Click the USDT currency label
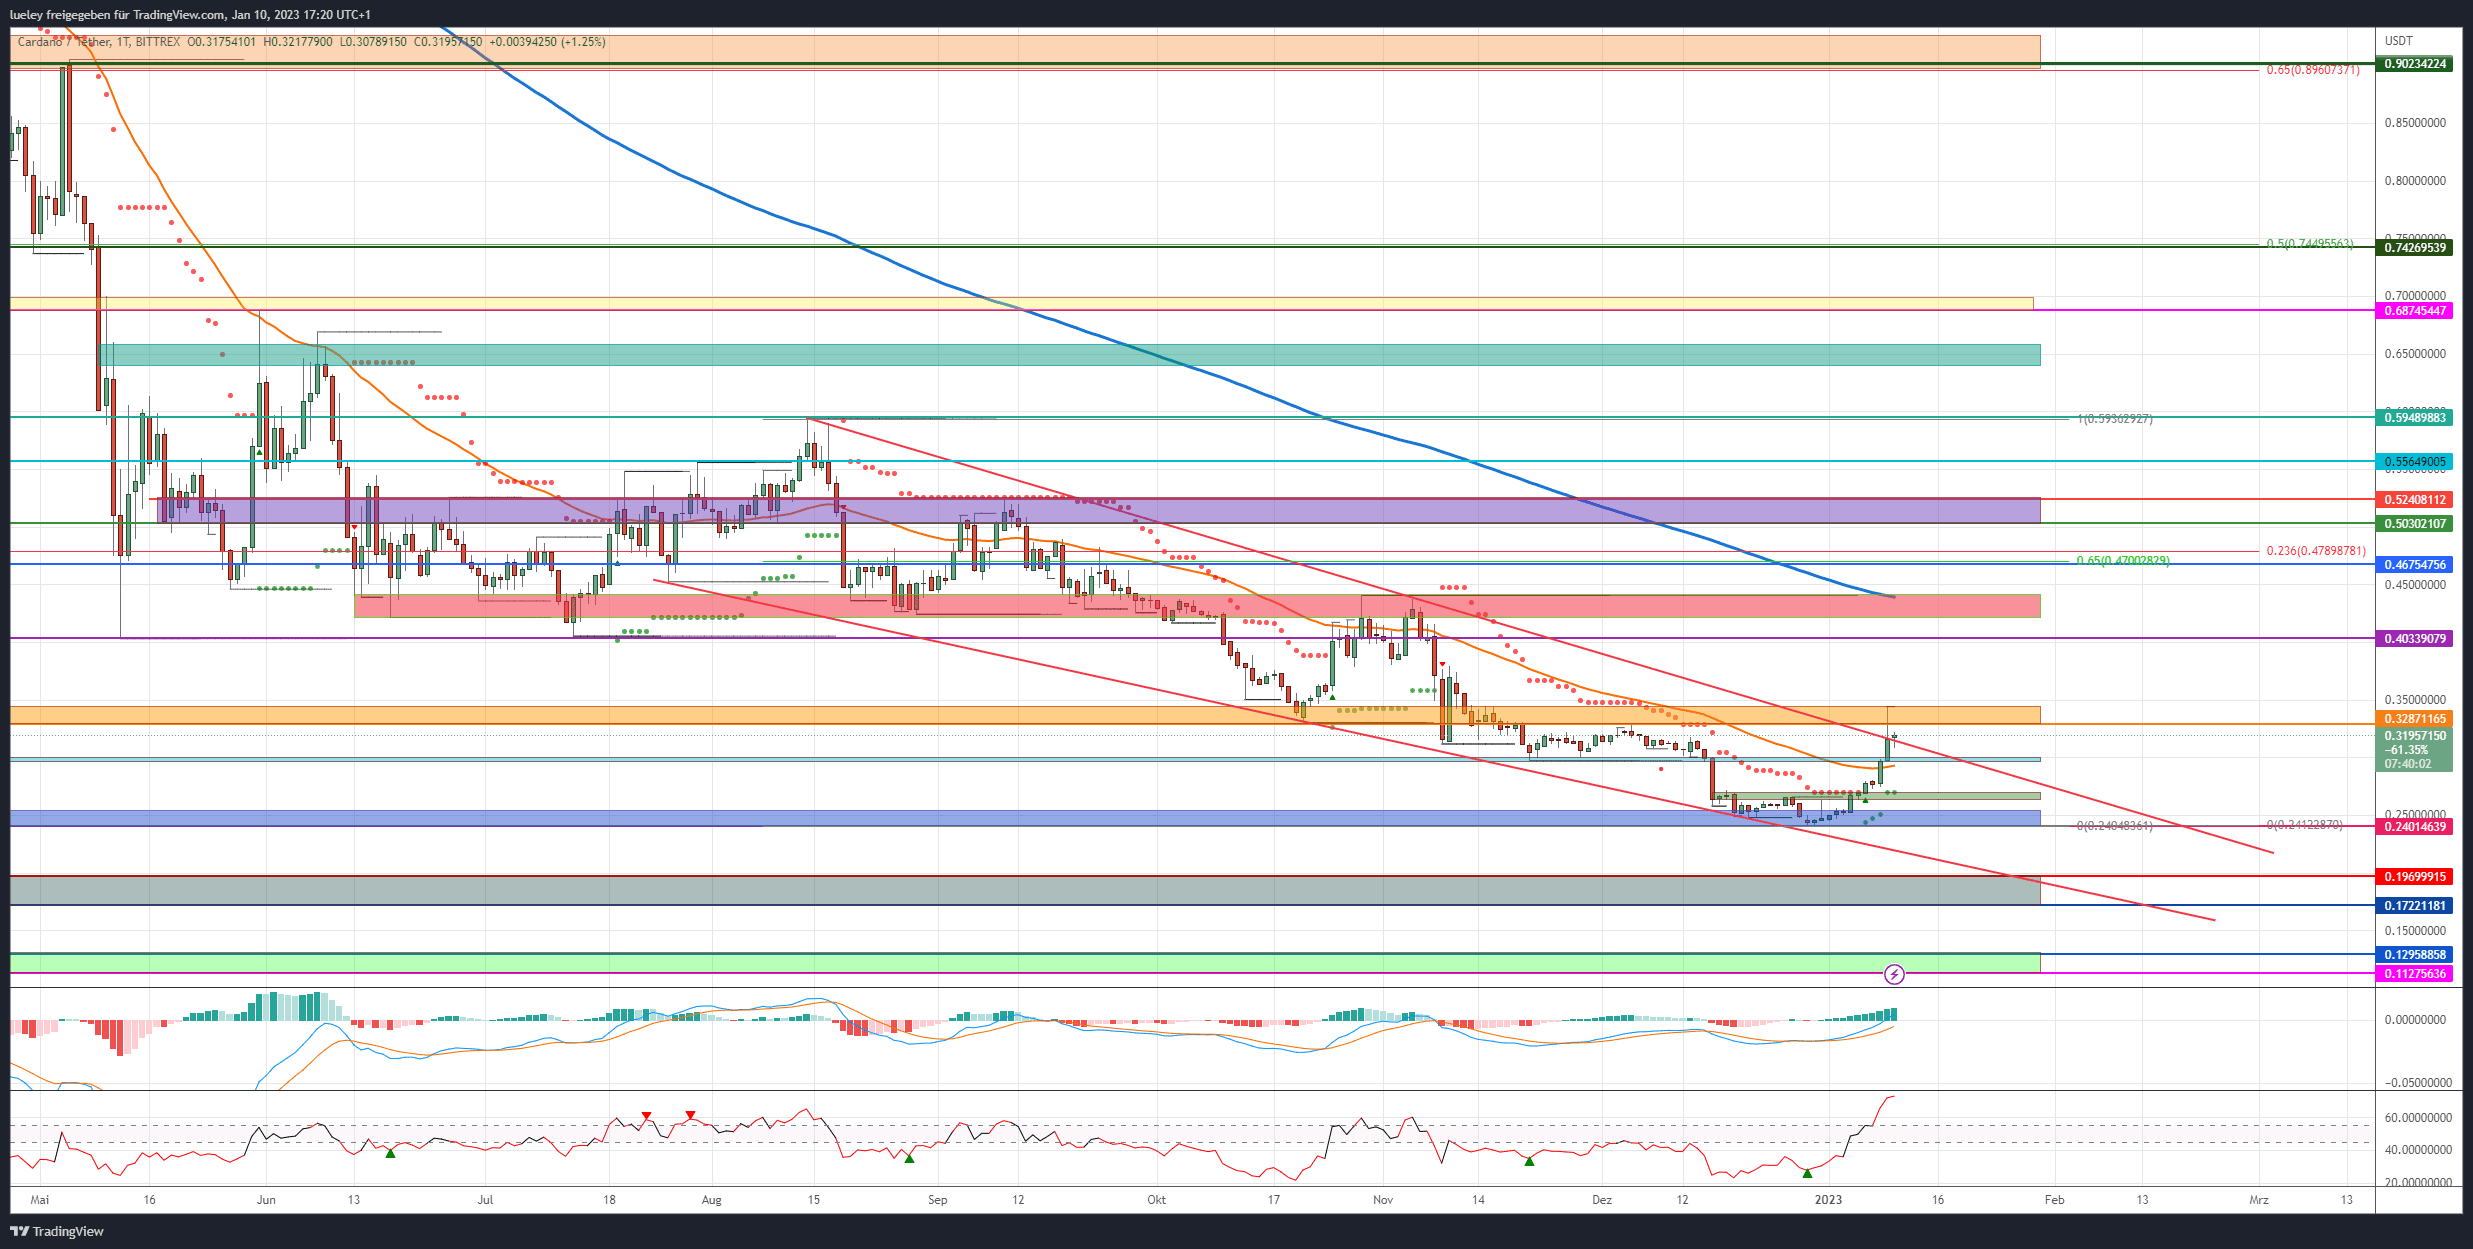Image resolution: width=2473 pixels, height=1249 pixels. (2398, 41)
